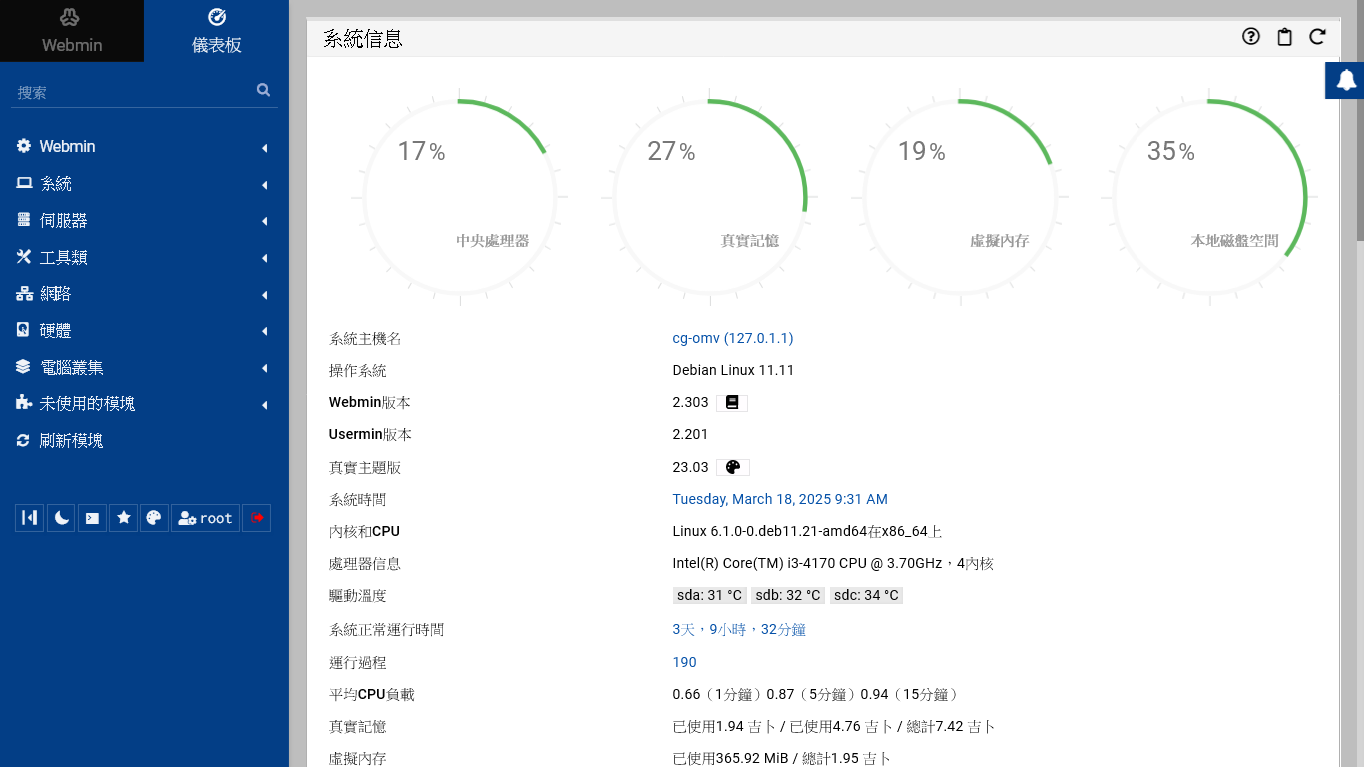Expand the 工具類 menu arrow
Image resolution: width=1365 pixels, height=767 pixels.
coord(265,258)
